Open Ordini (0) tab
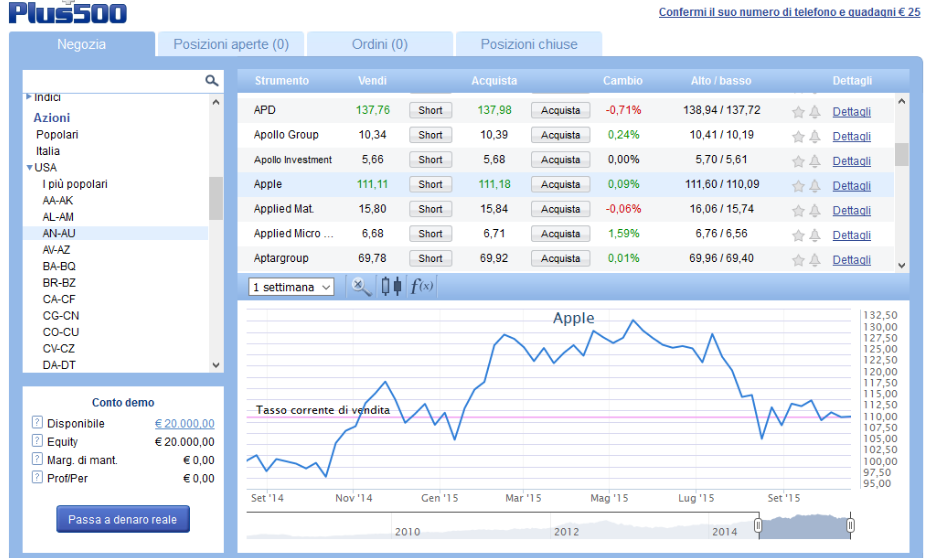Screen dimensions: 927x558 click(x=380, y=44)
